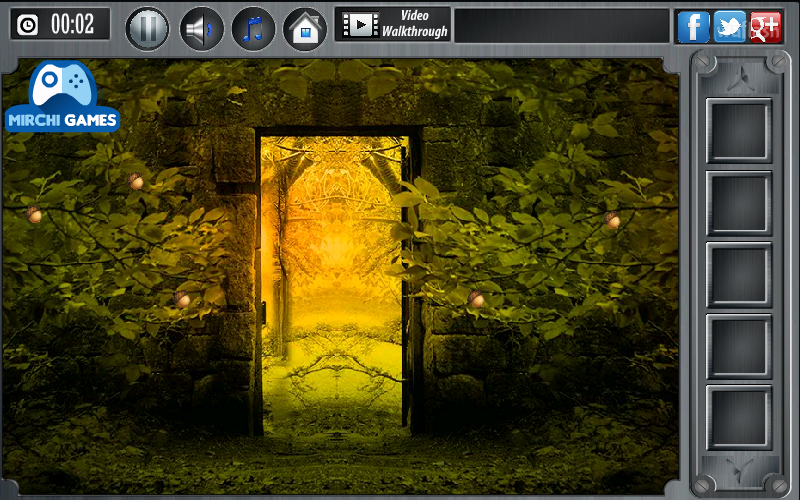The image size is (800, 500).
Task: Click the clock timer icon
Action: tap(28, 24)
